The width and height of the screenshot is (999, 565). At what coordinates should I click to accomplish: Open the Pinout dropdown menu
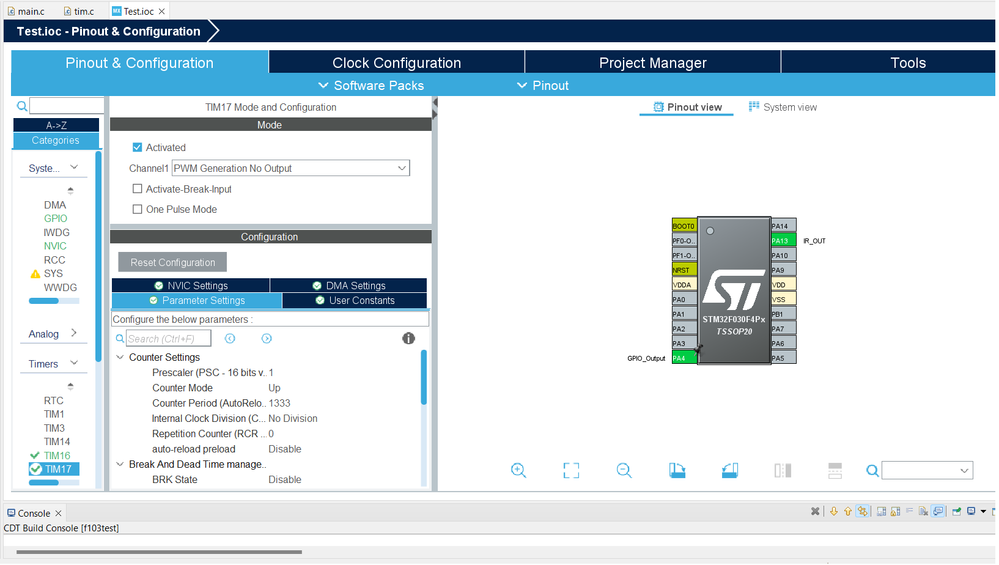(543, 85)
